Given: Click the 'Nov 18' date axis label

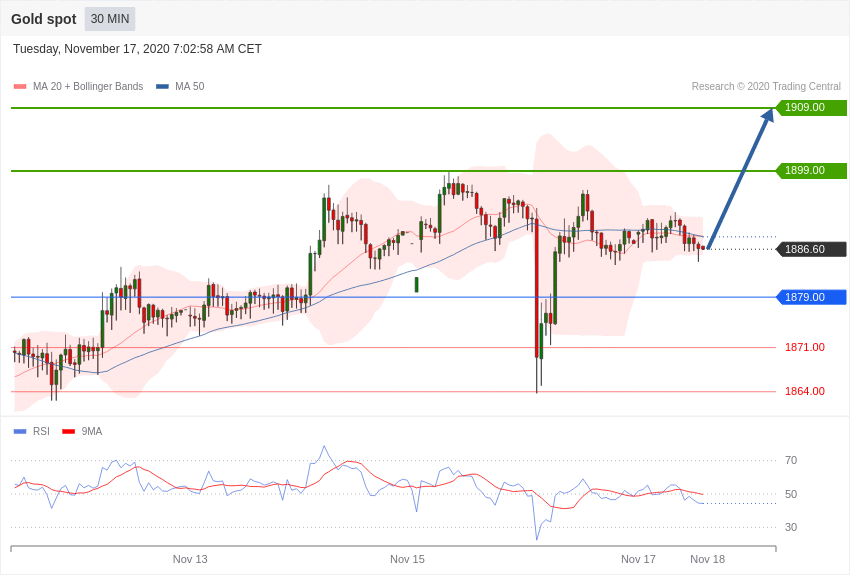Looking at the screenshot, I should click(707, 559).
